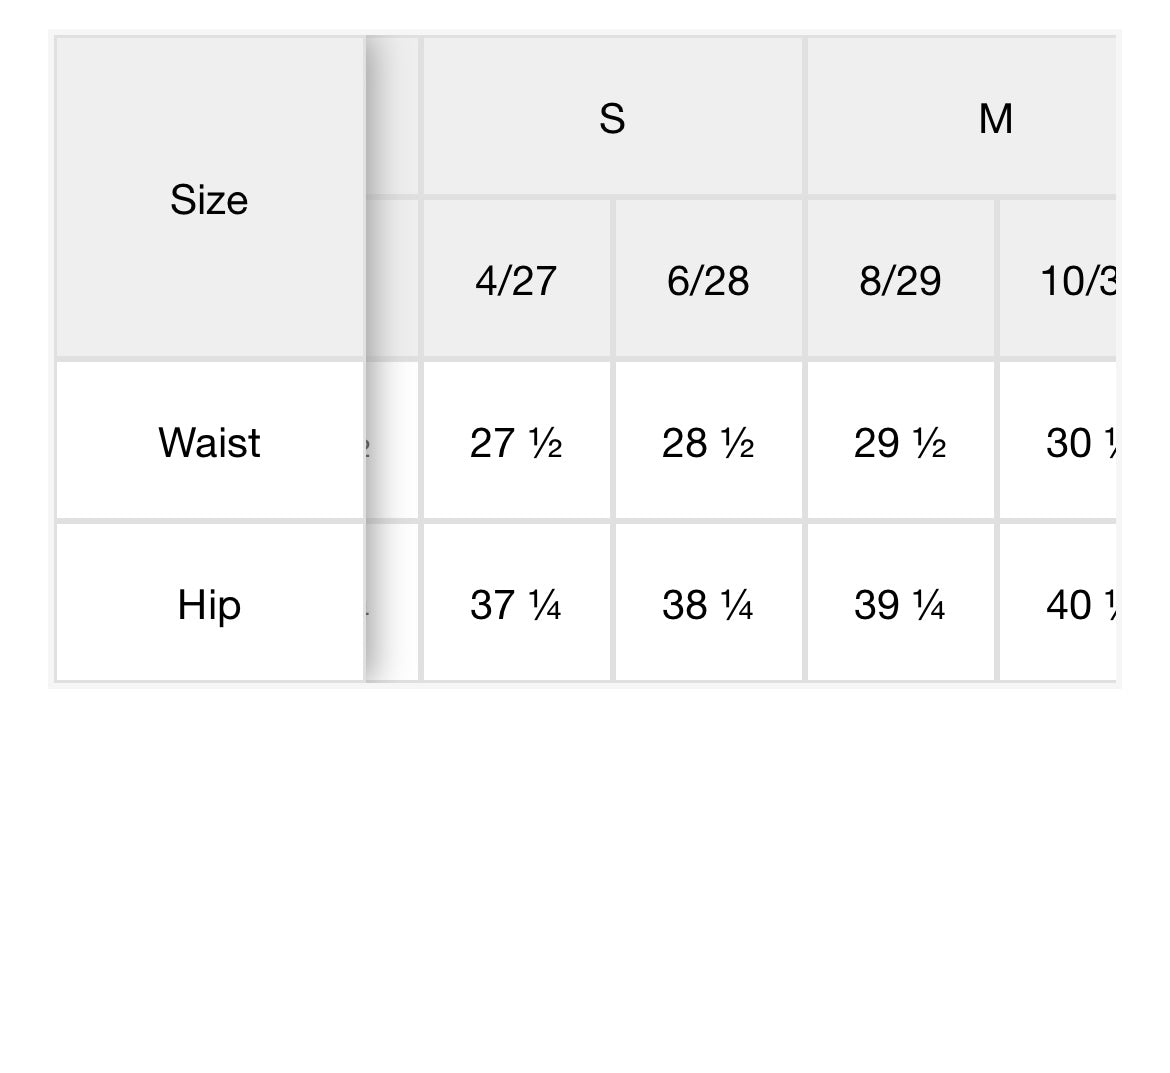Click the hidden column's waist cell beside Waist
The height and width of the screenshot is (1073, 1170).
pos(393,442)
